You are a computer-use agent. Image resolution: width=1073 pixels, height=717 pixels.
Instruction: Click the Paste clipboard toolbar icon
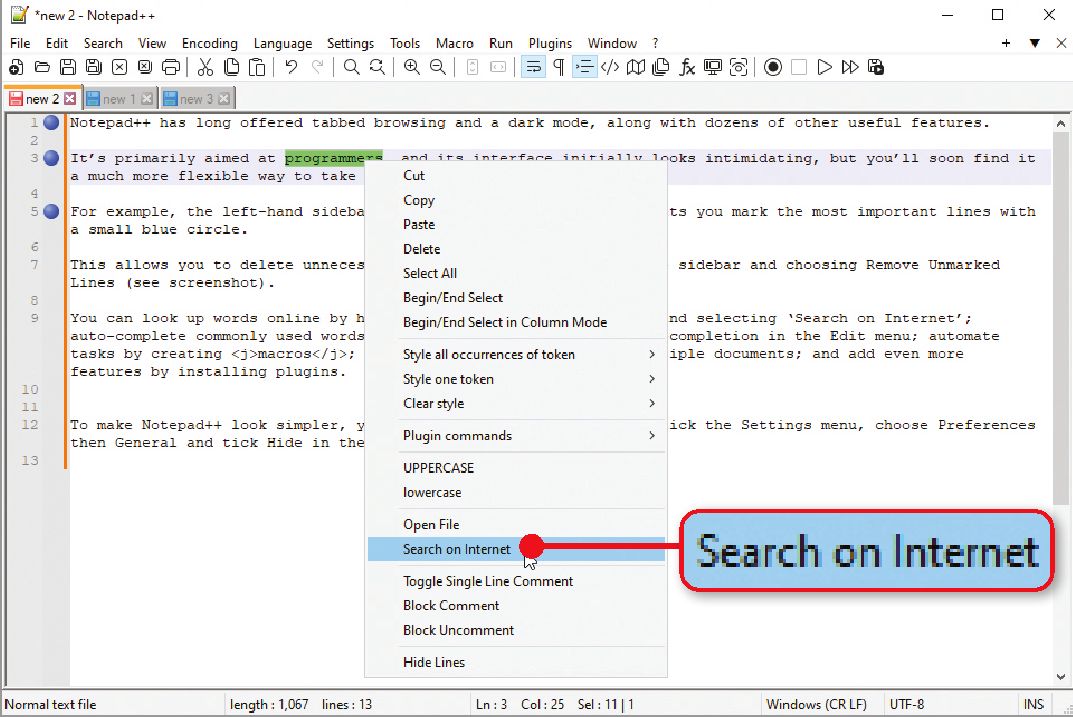(257, 67)
